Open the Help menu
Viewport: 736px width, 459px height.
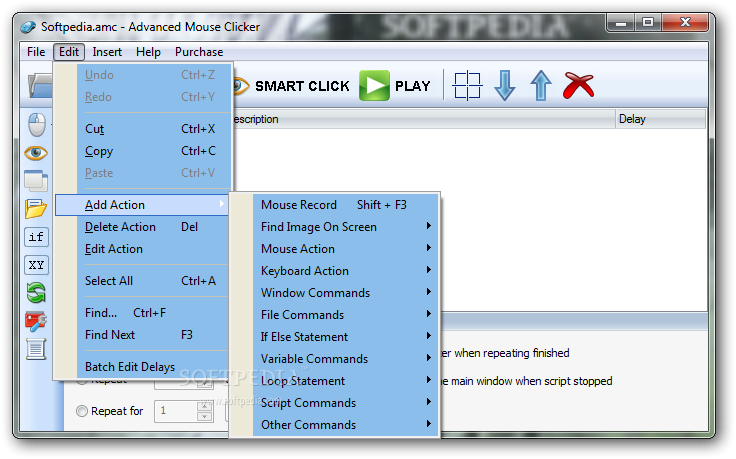point(148,52)
